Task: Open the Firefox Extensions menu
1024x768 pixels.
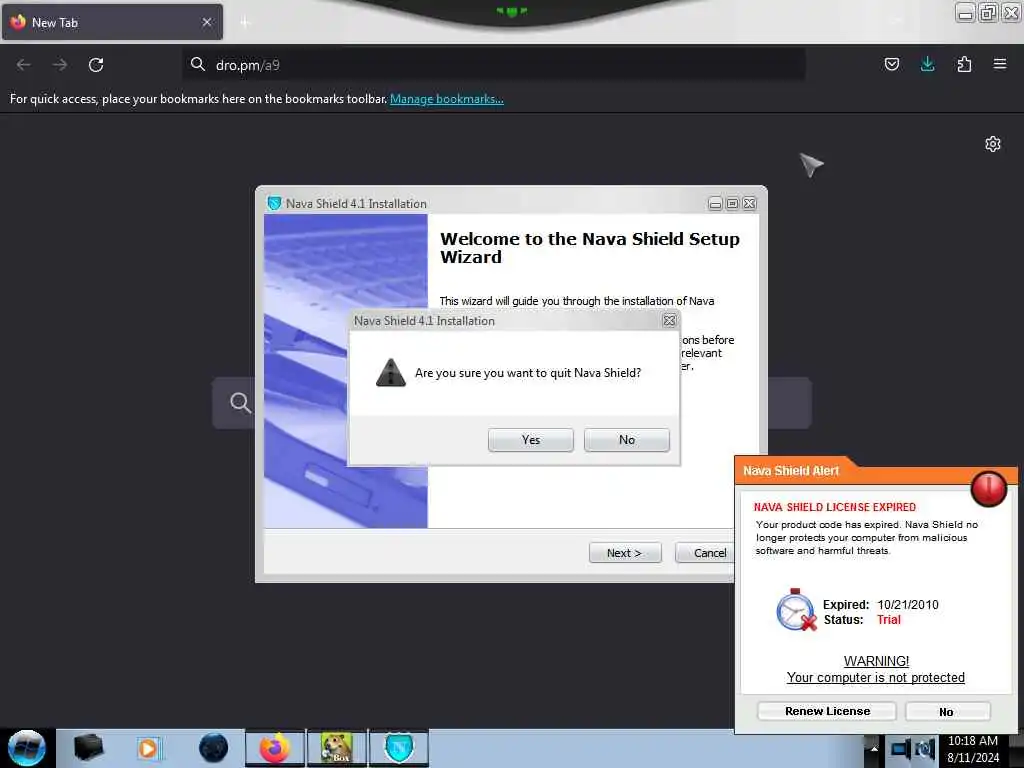Action: point(964,64)
